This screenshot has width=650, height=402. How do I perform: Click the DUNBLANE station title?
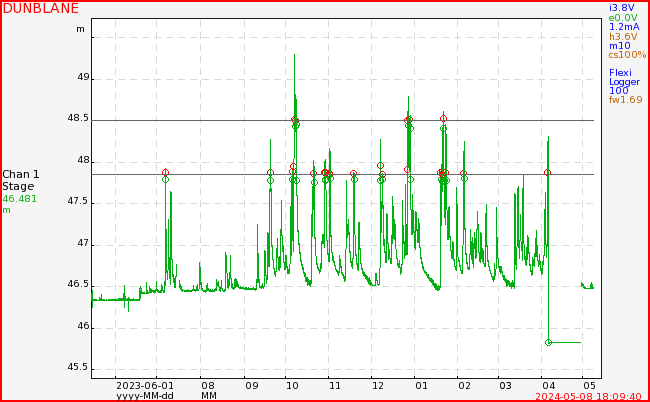pyautogui.click(x=41, y=8)
